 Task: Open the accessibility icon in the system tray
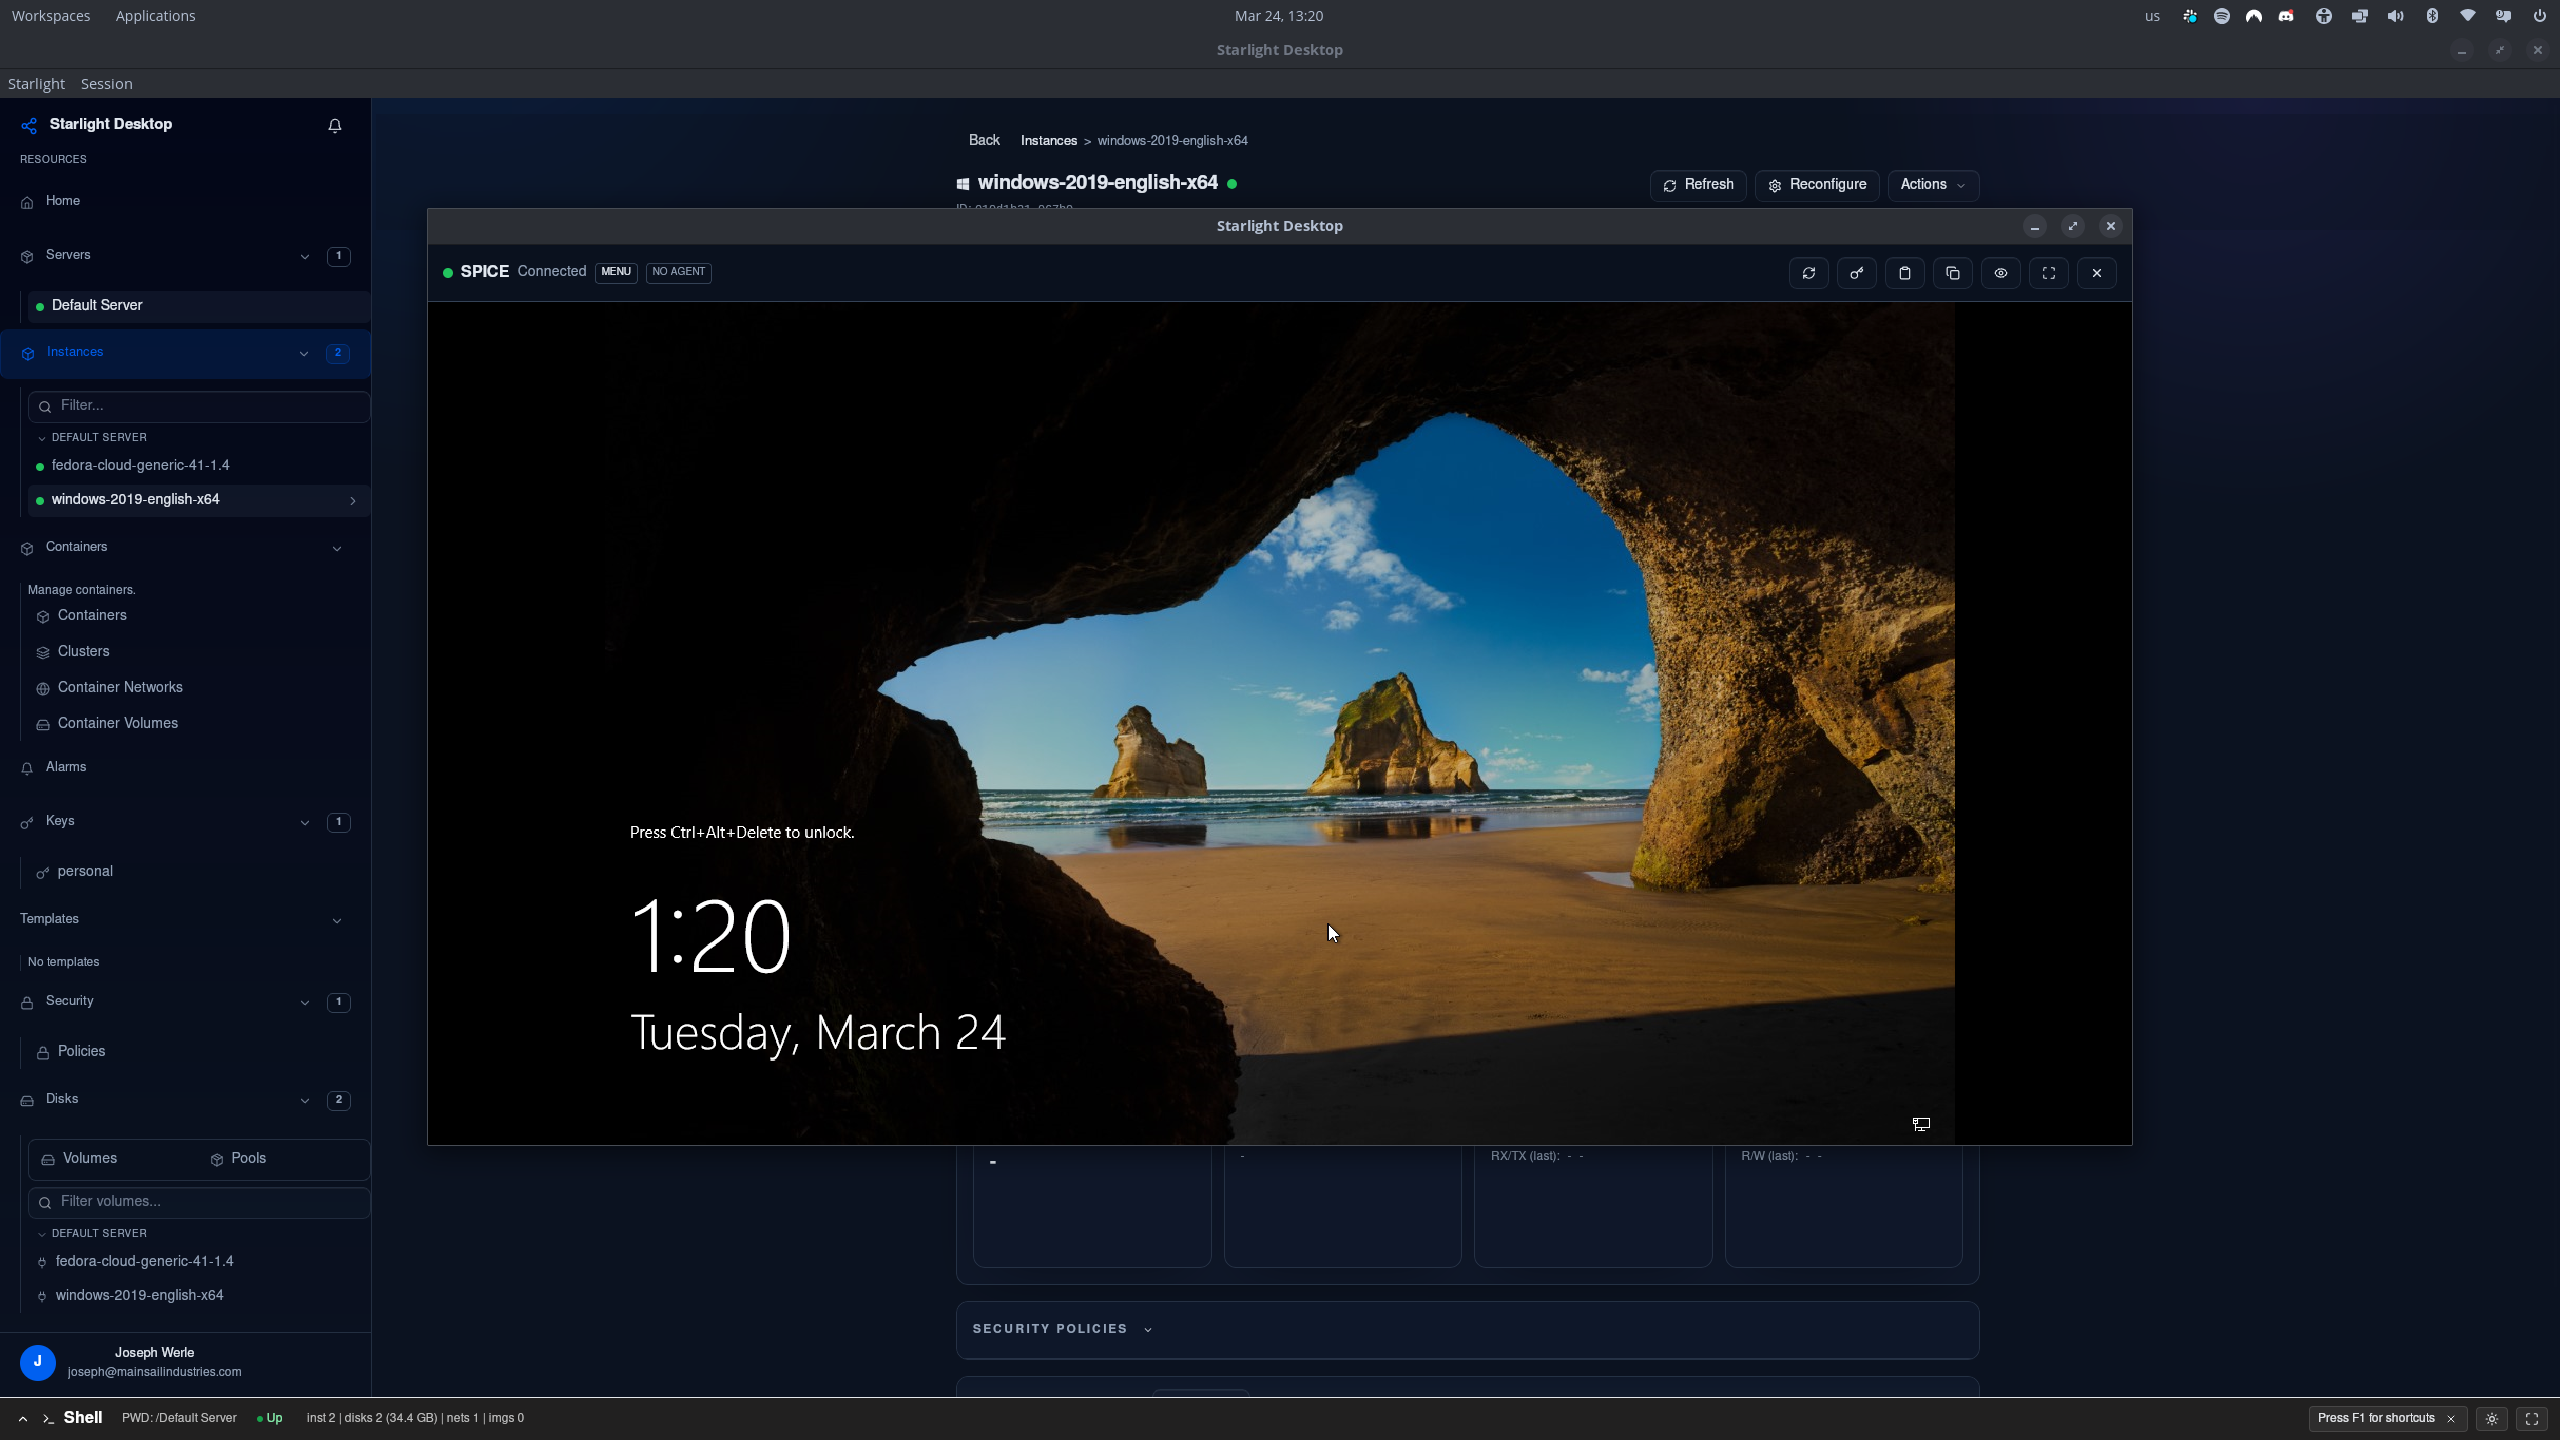tap(2323, 16)
